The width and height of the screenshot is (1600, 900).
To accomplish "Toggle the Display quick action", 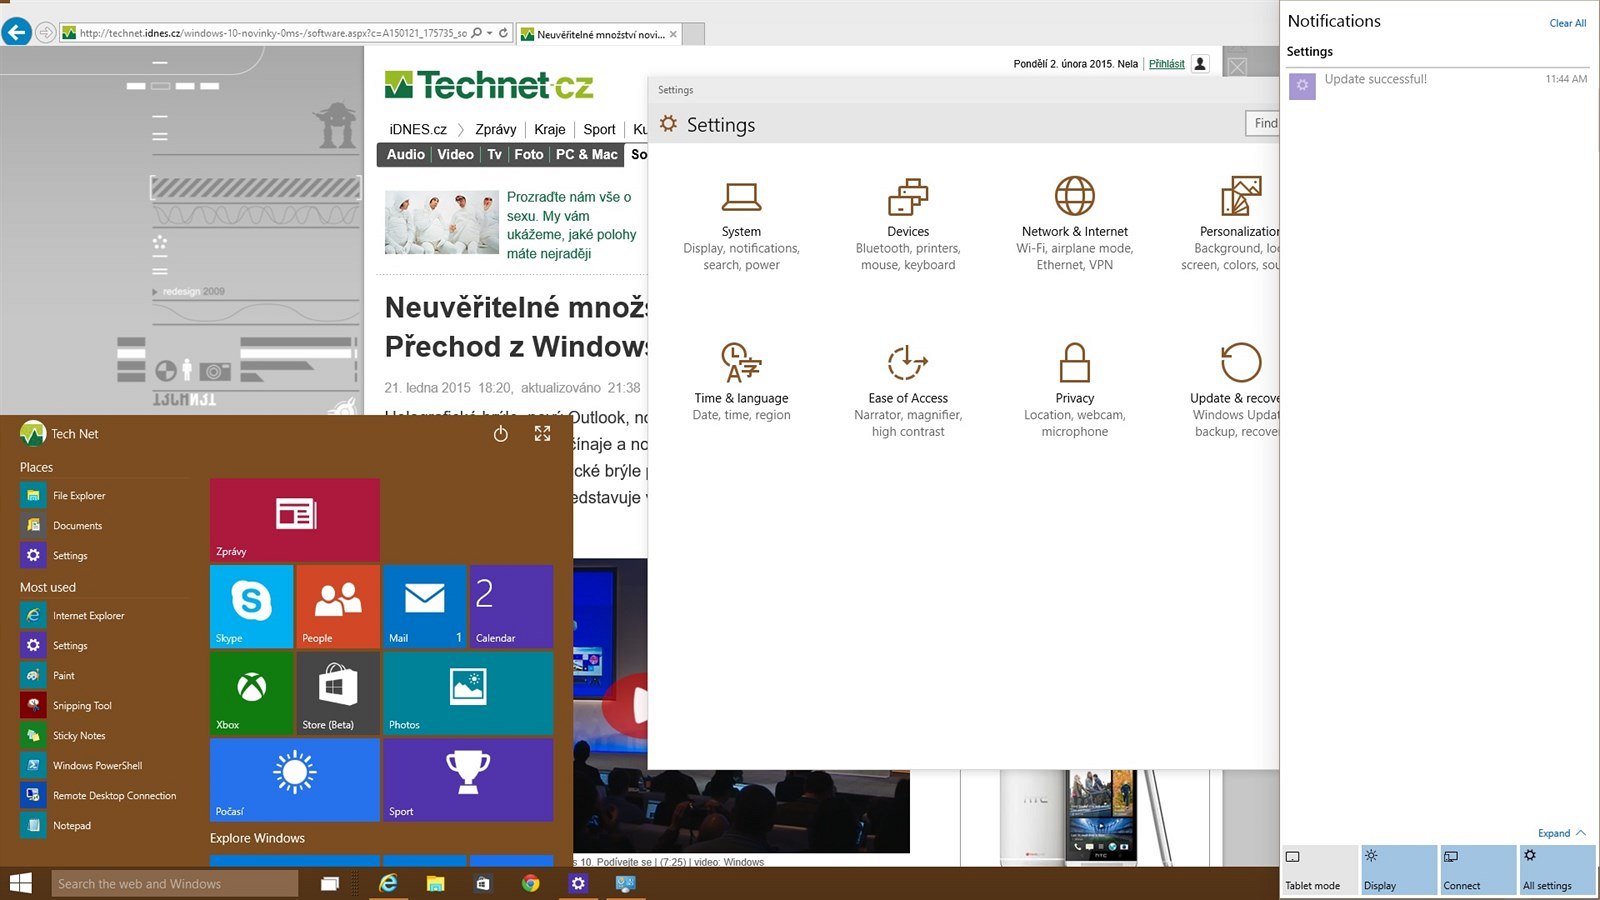I will point(1398,870).
